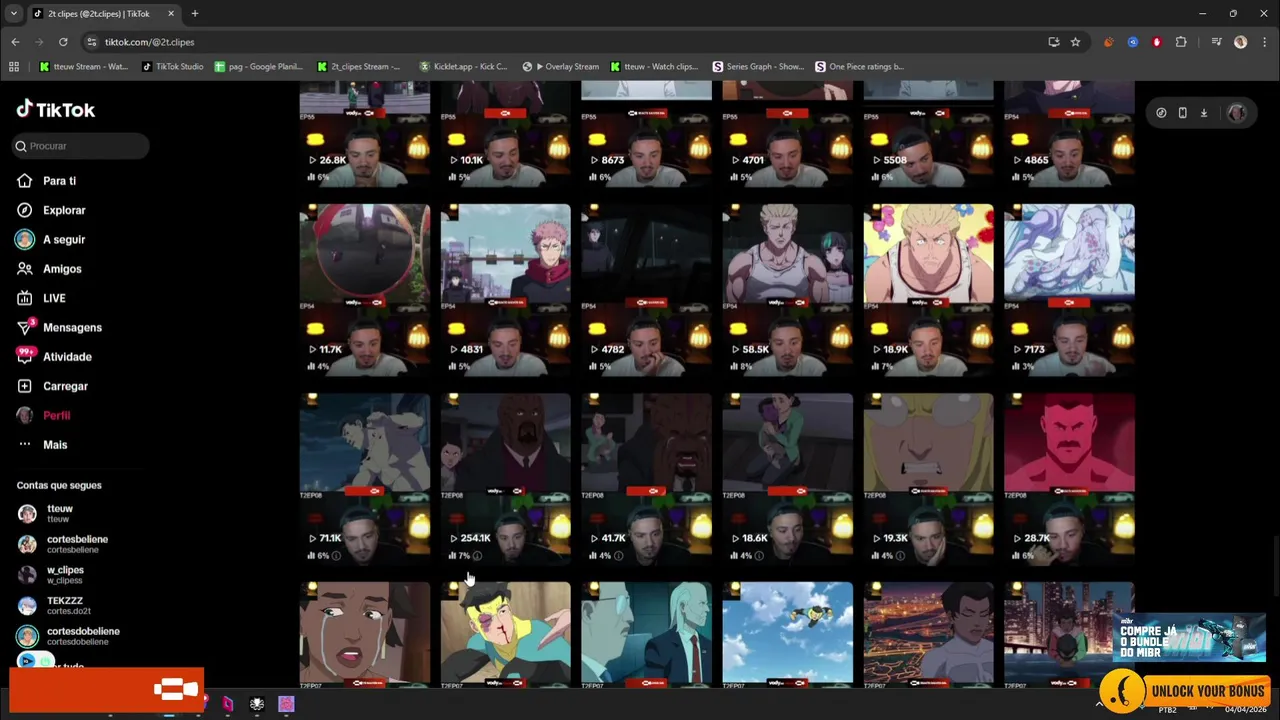
Task: Reload the TikTok page
Action: 63,42
